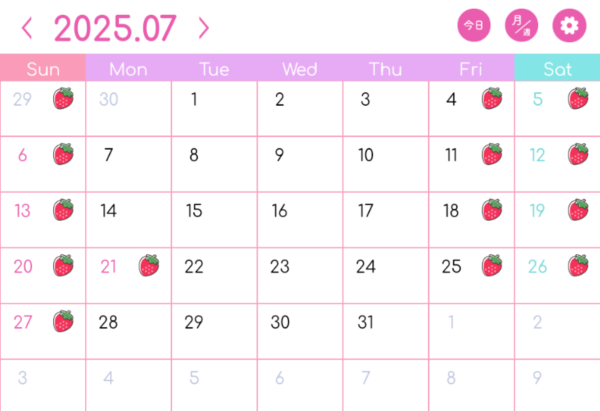Toggle month/week view button

521,26
